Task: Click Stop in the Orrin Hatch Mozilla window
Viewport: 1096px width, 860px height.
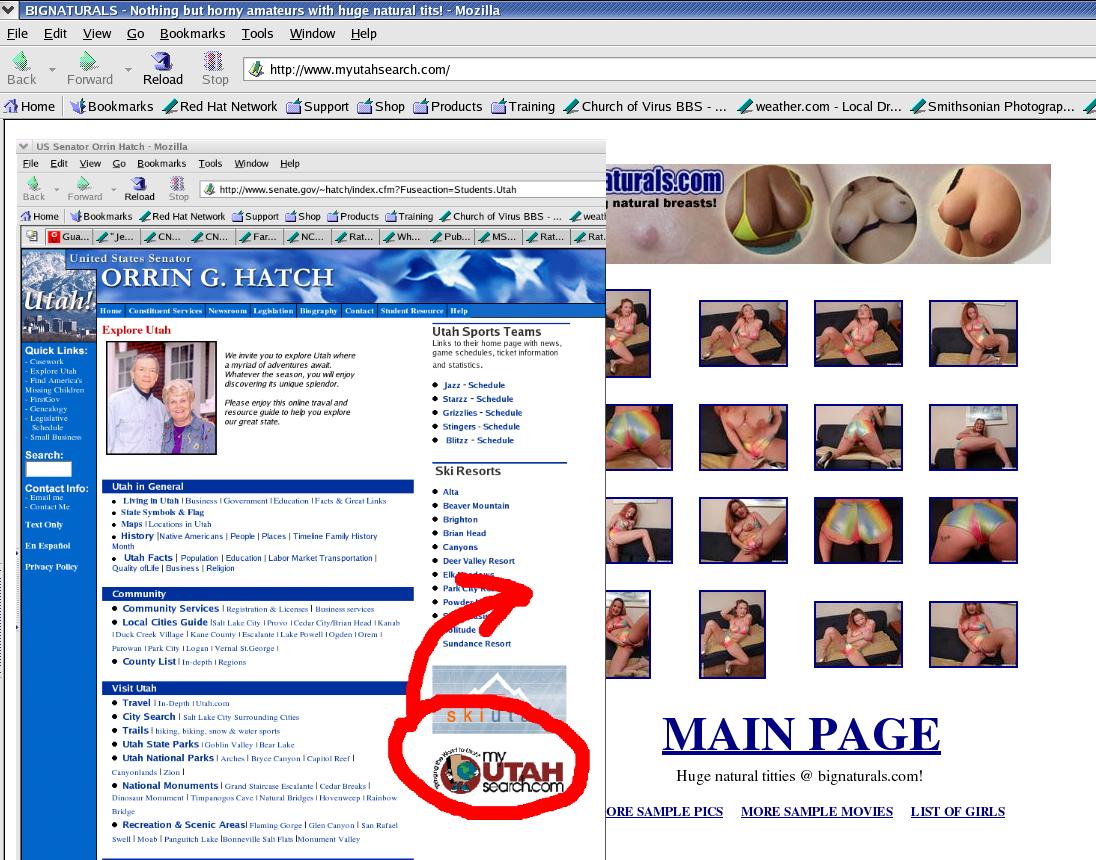Action: [178, 189]
